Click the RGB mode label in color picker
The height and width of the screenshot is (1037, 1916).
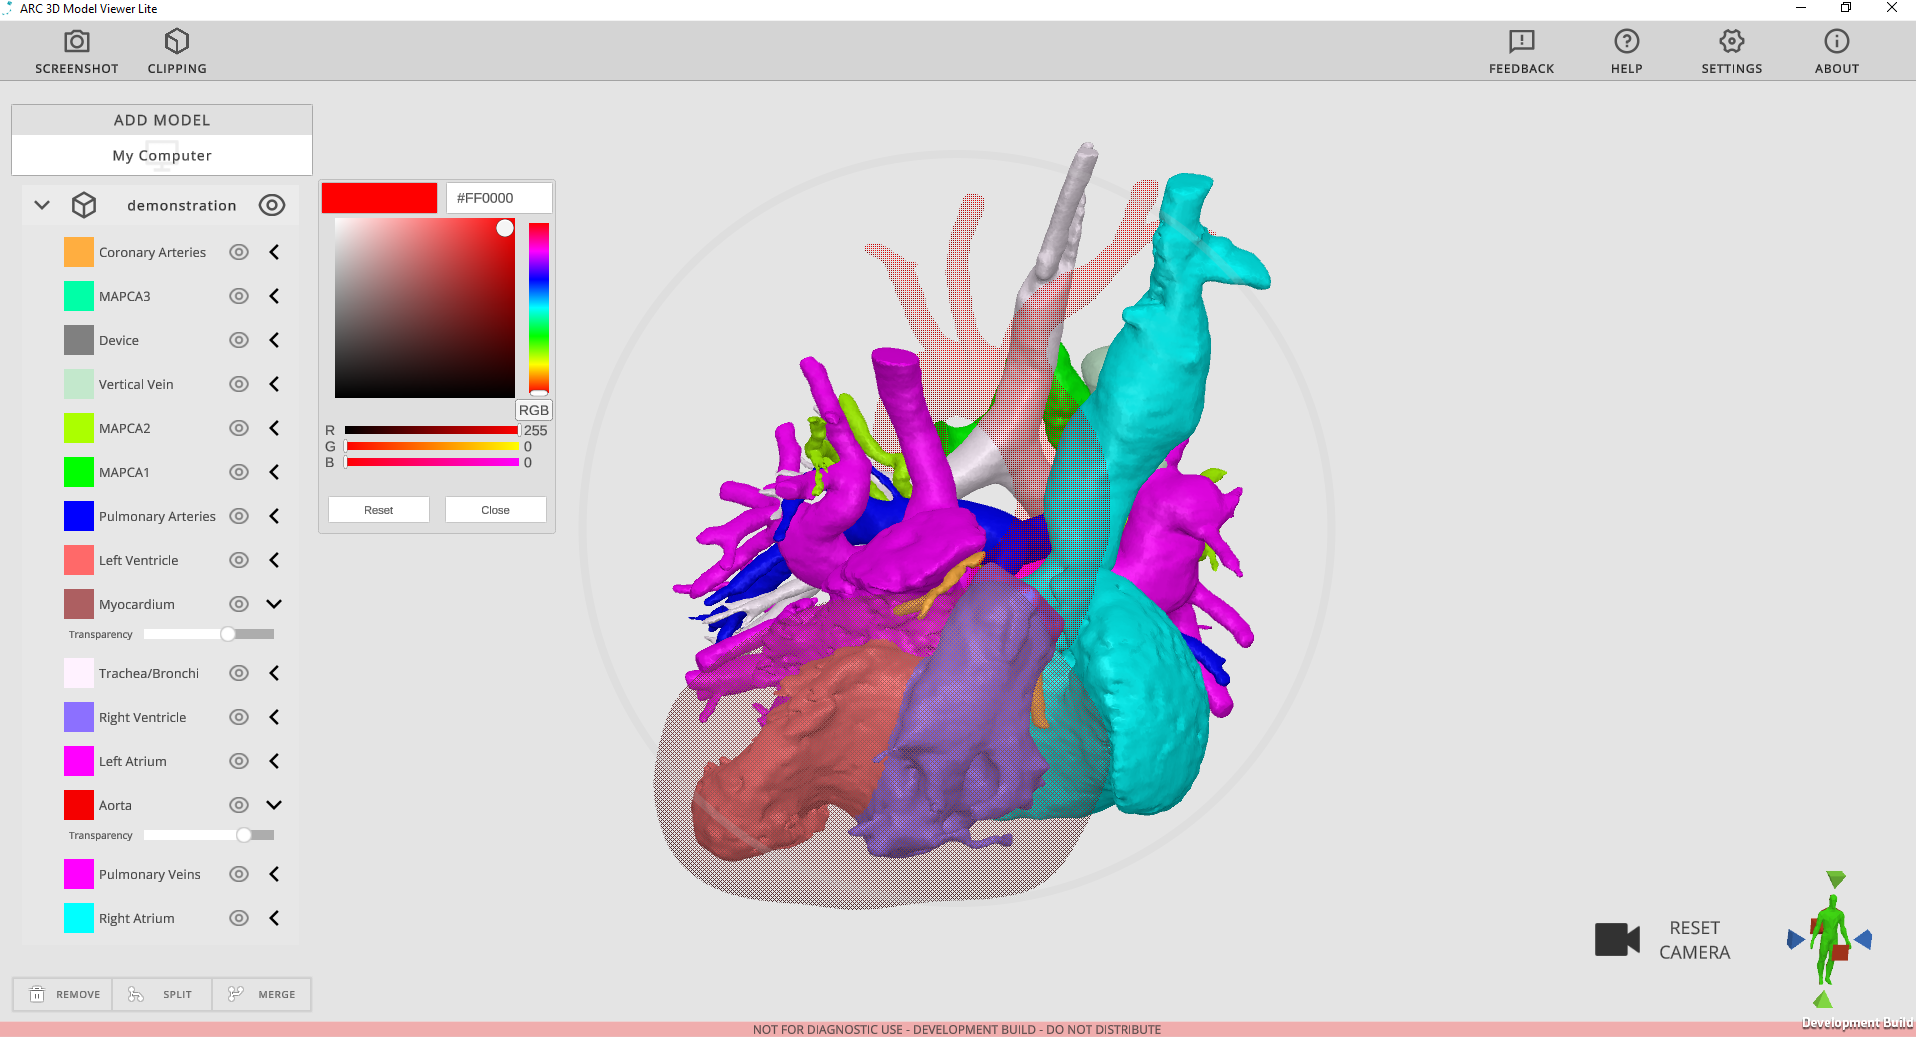click(x=534, y=409)
